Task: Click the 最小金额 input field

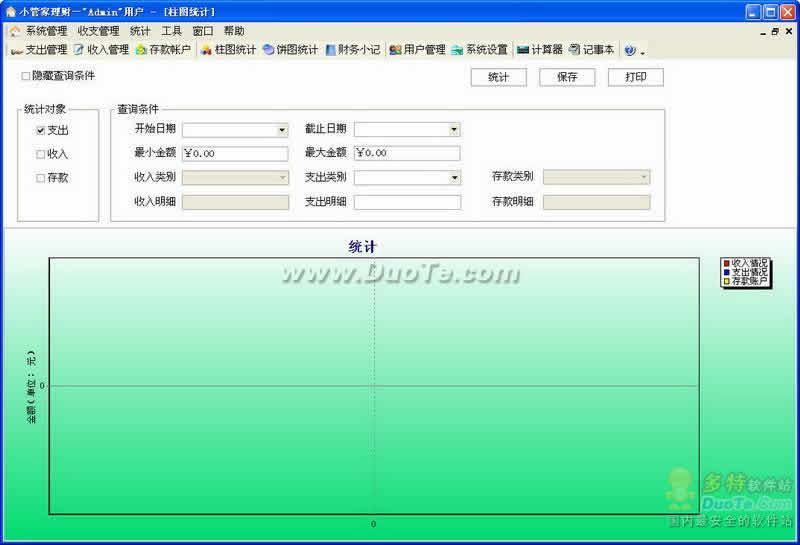Action: (x=235, y=153)
